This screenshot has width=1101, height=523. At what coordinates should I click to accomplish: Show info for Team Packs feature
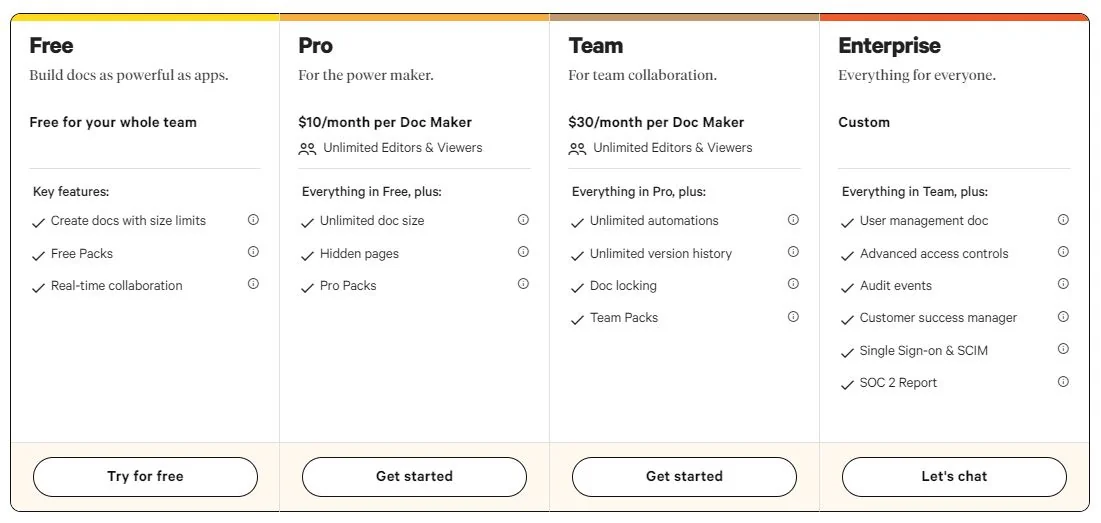pos(793,317)
